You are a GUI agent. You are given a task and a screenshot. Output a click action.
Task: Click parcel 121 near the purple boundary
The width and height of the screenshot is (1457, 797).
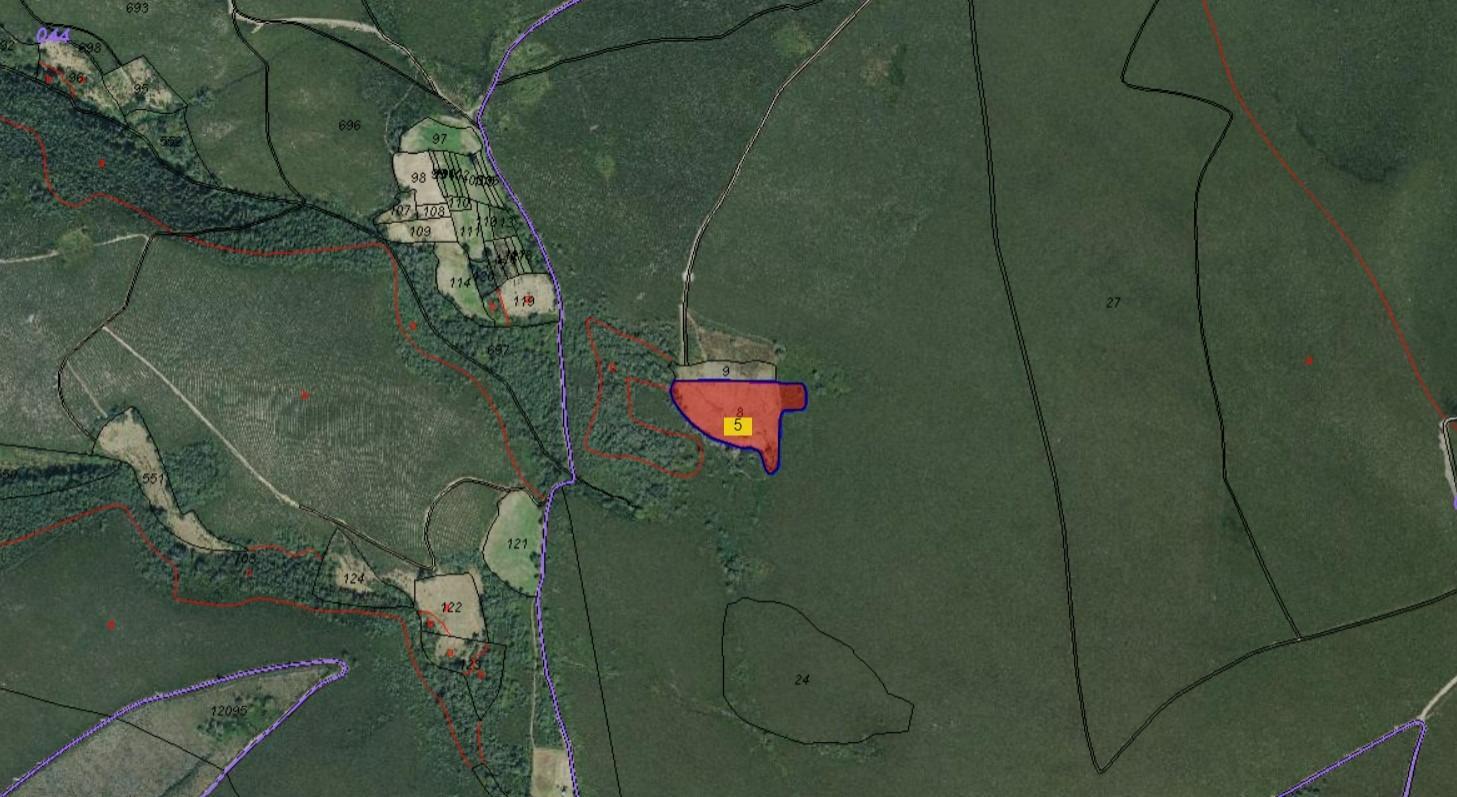517,544
